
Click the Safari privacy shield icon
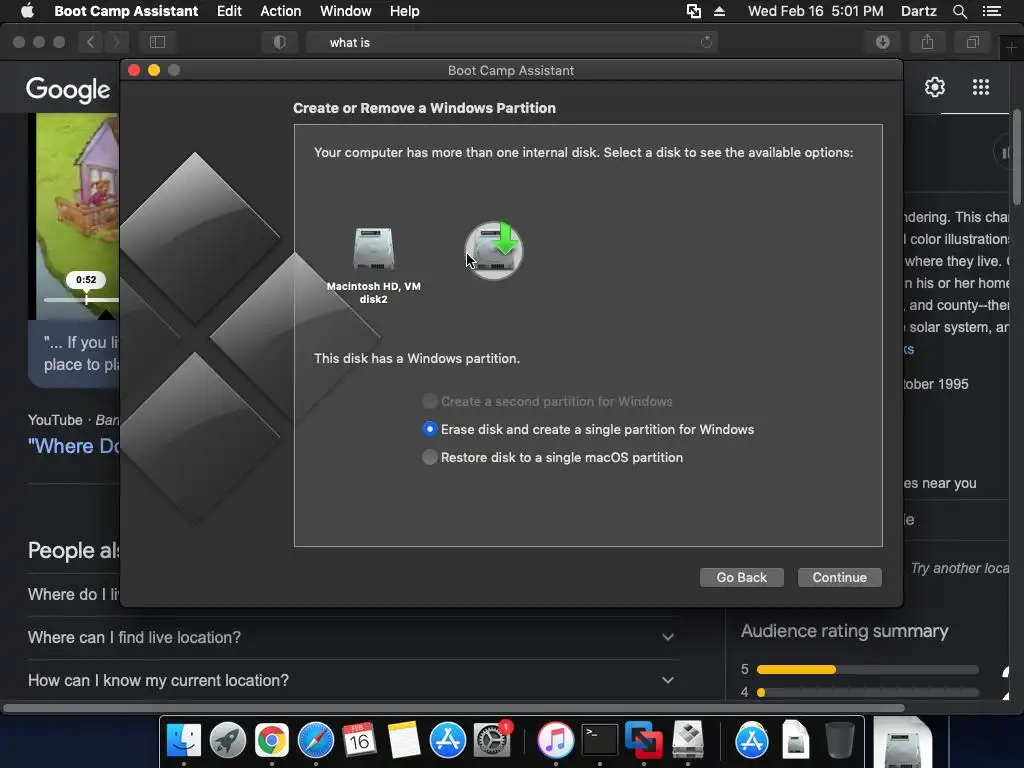(x=280, y=42)
